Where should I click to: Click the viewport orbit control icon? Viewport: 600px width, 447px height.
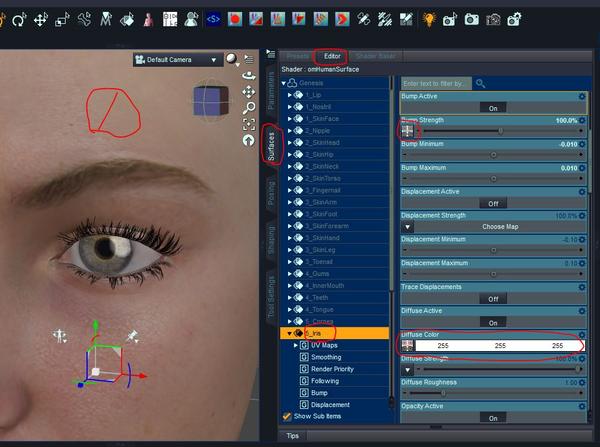tap(249, 76)
